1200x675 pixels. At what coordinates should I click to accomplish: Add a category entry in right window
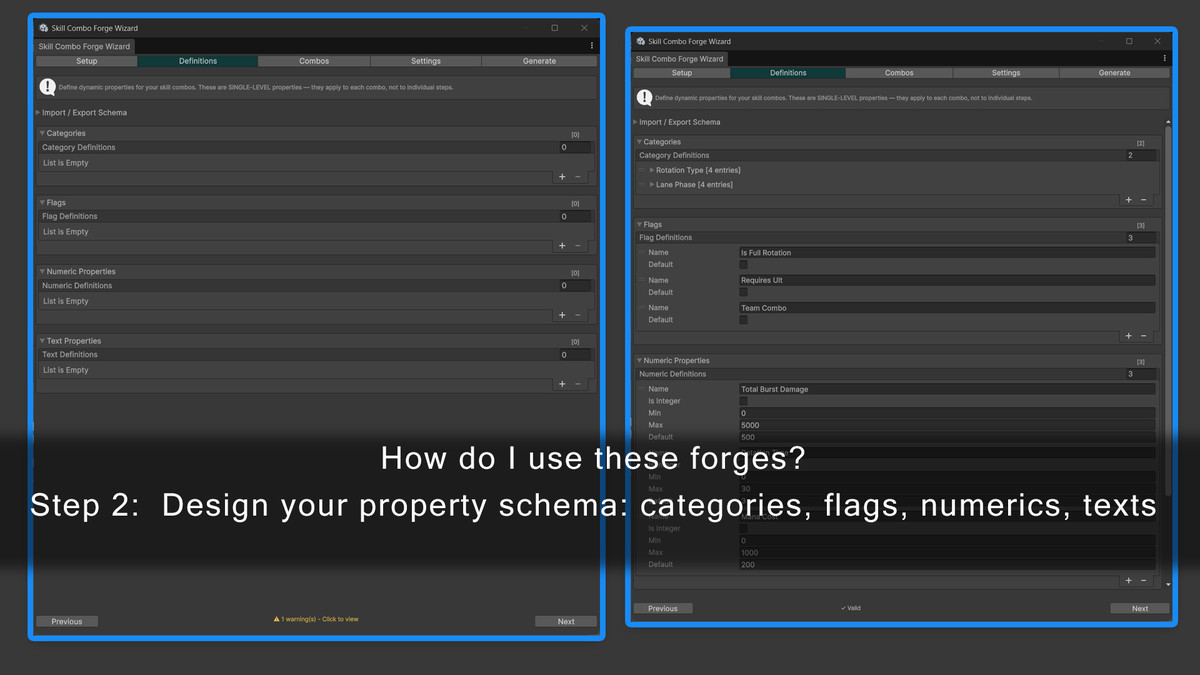[1129, 200]
